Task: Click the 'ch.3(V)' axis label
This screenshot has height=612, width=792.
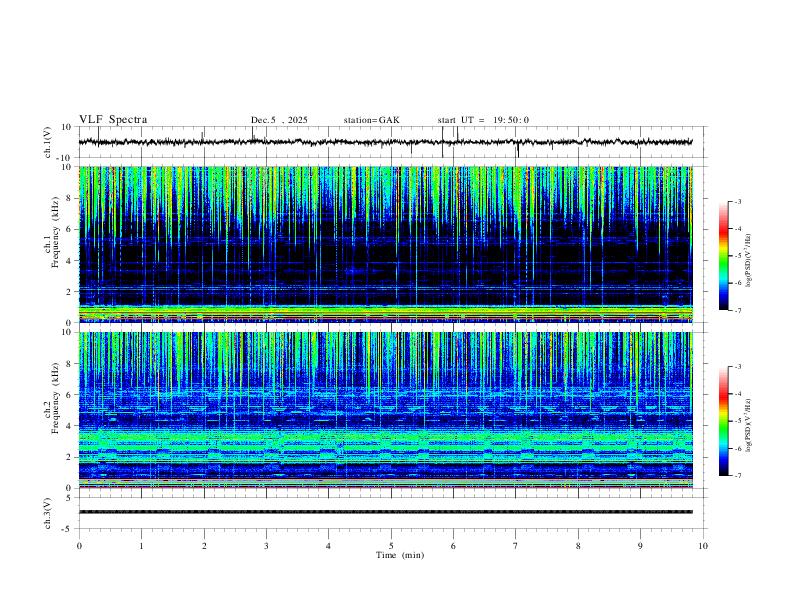Action: click(x=48, y=514)
